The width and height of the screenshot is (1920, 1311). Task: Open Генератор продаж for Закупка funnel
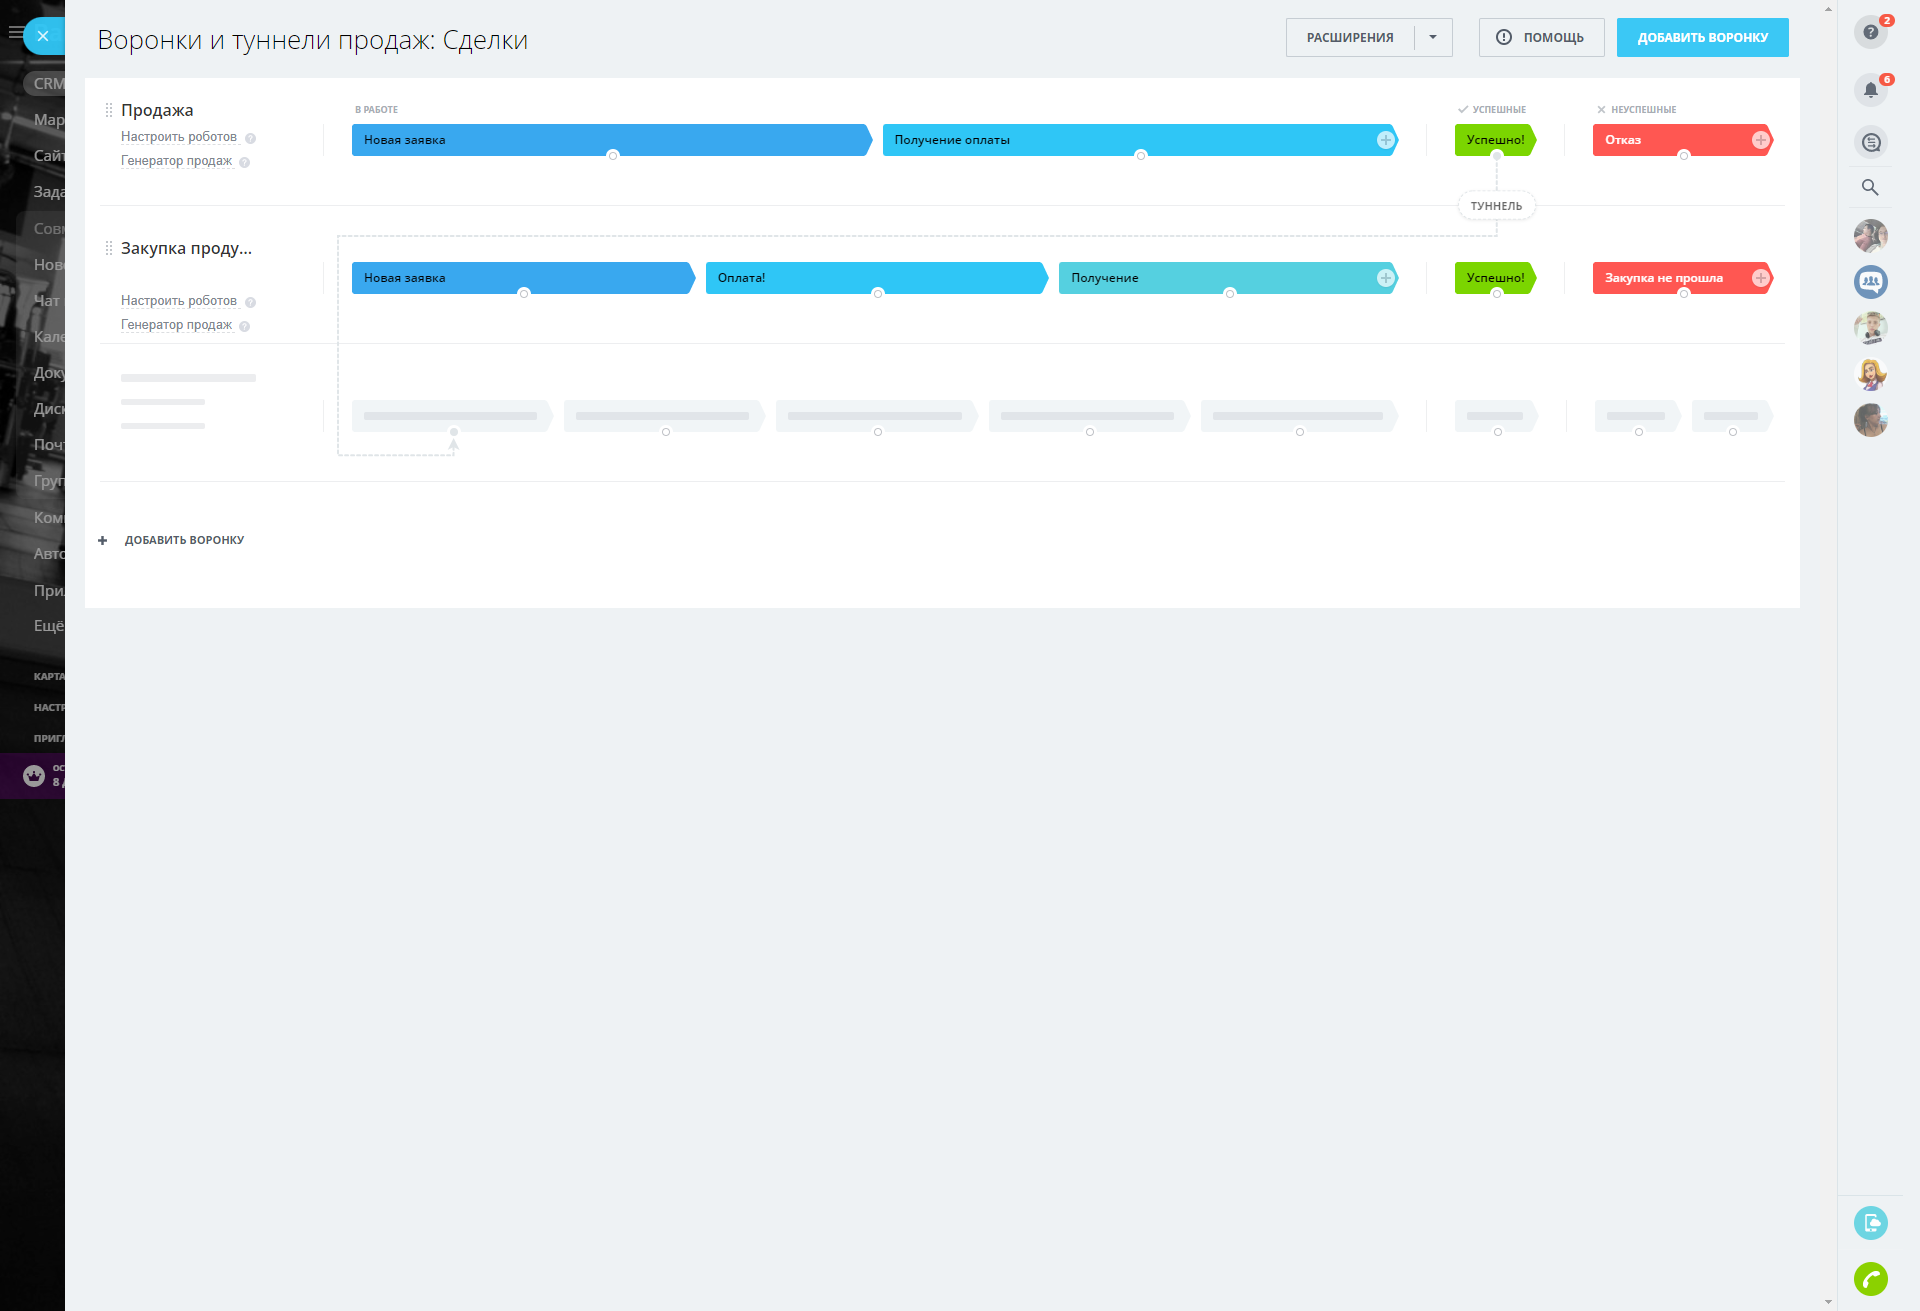[176, 325]
